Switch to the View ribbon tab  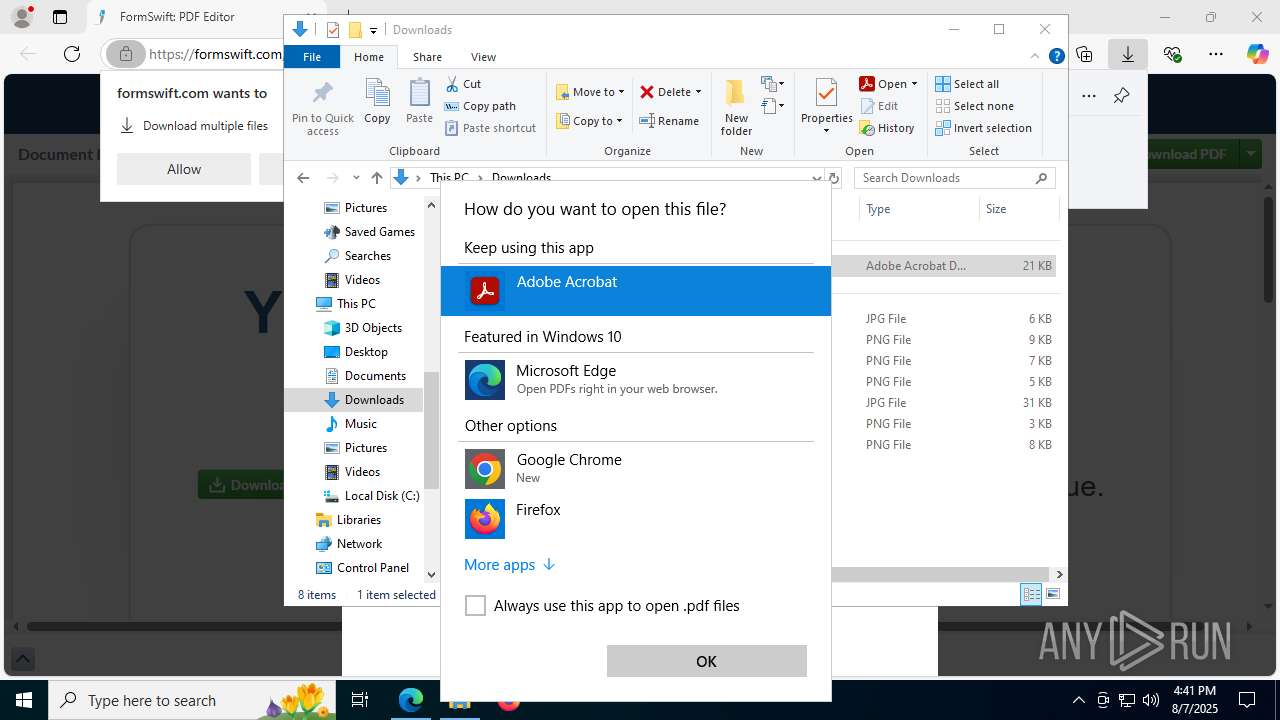coord(483,57)
